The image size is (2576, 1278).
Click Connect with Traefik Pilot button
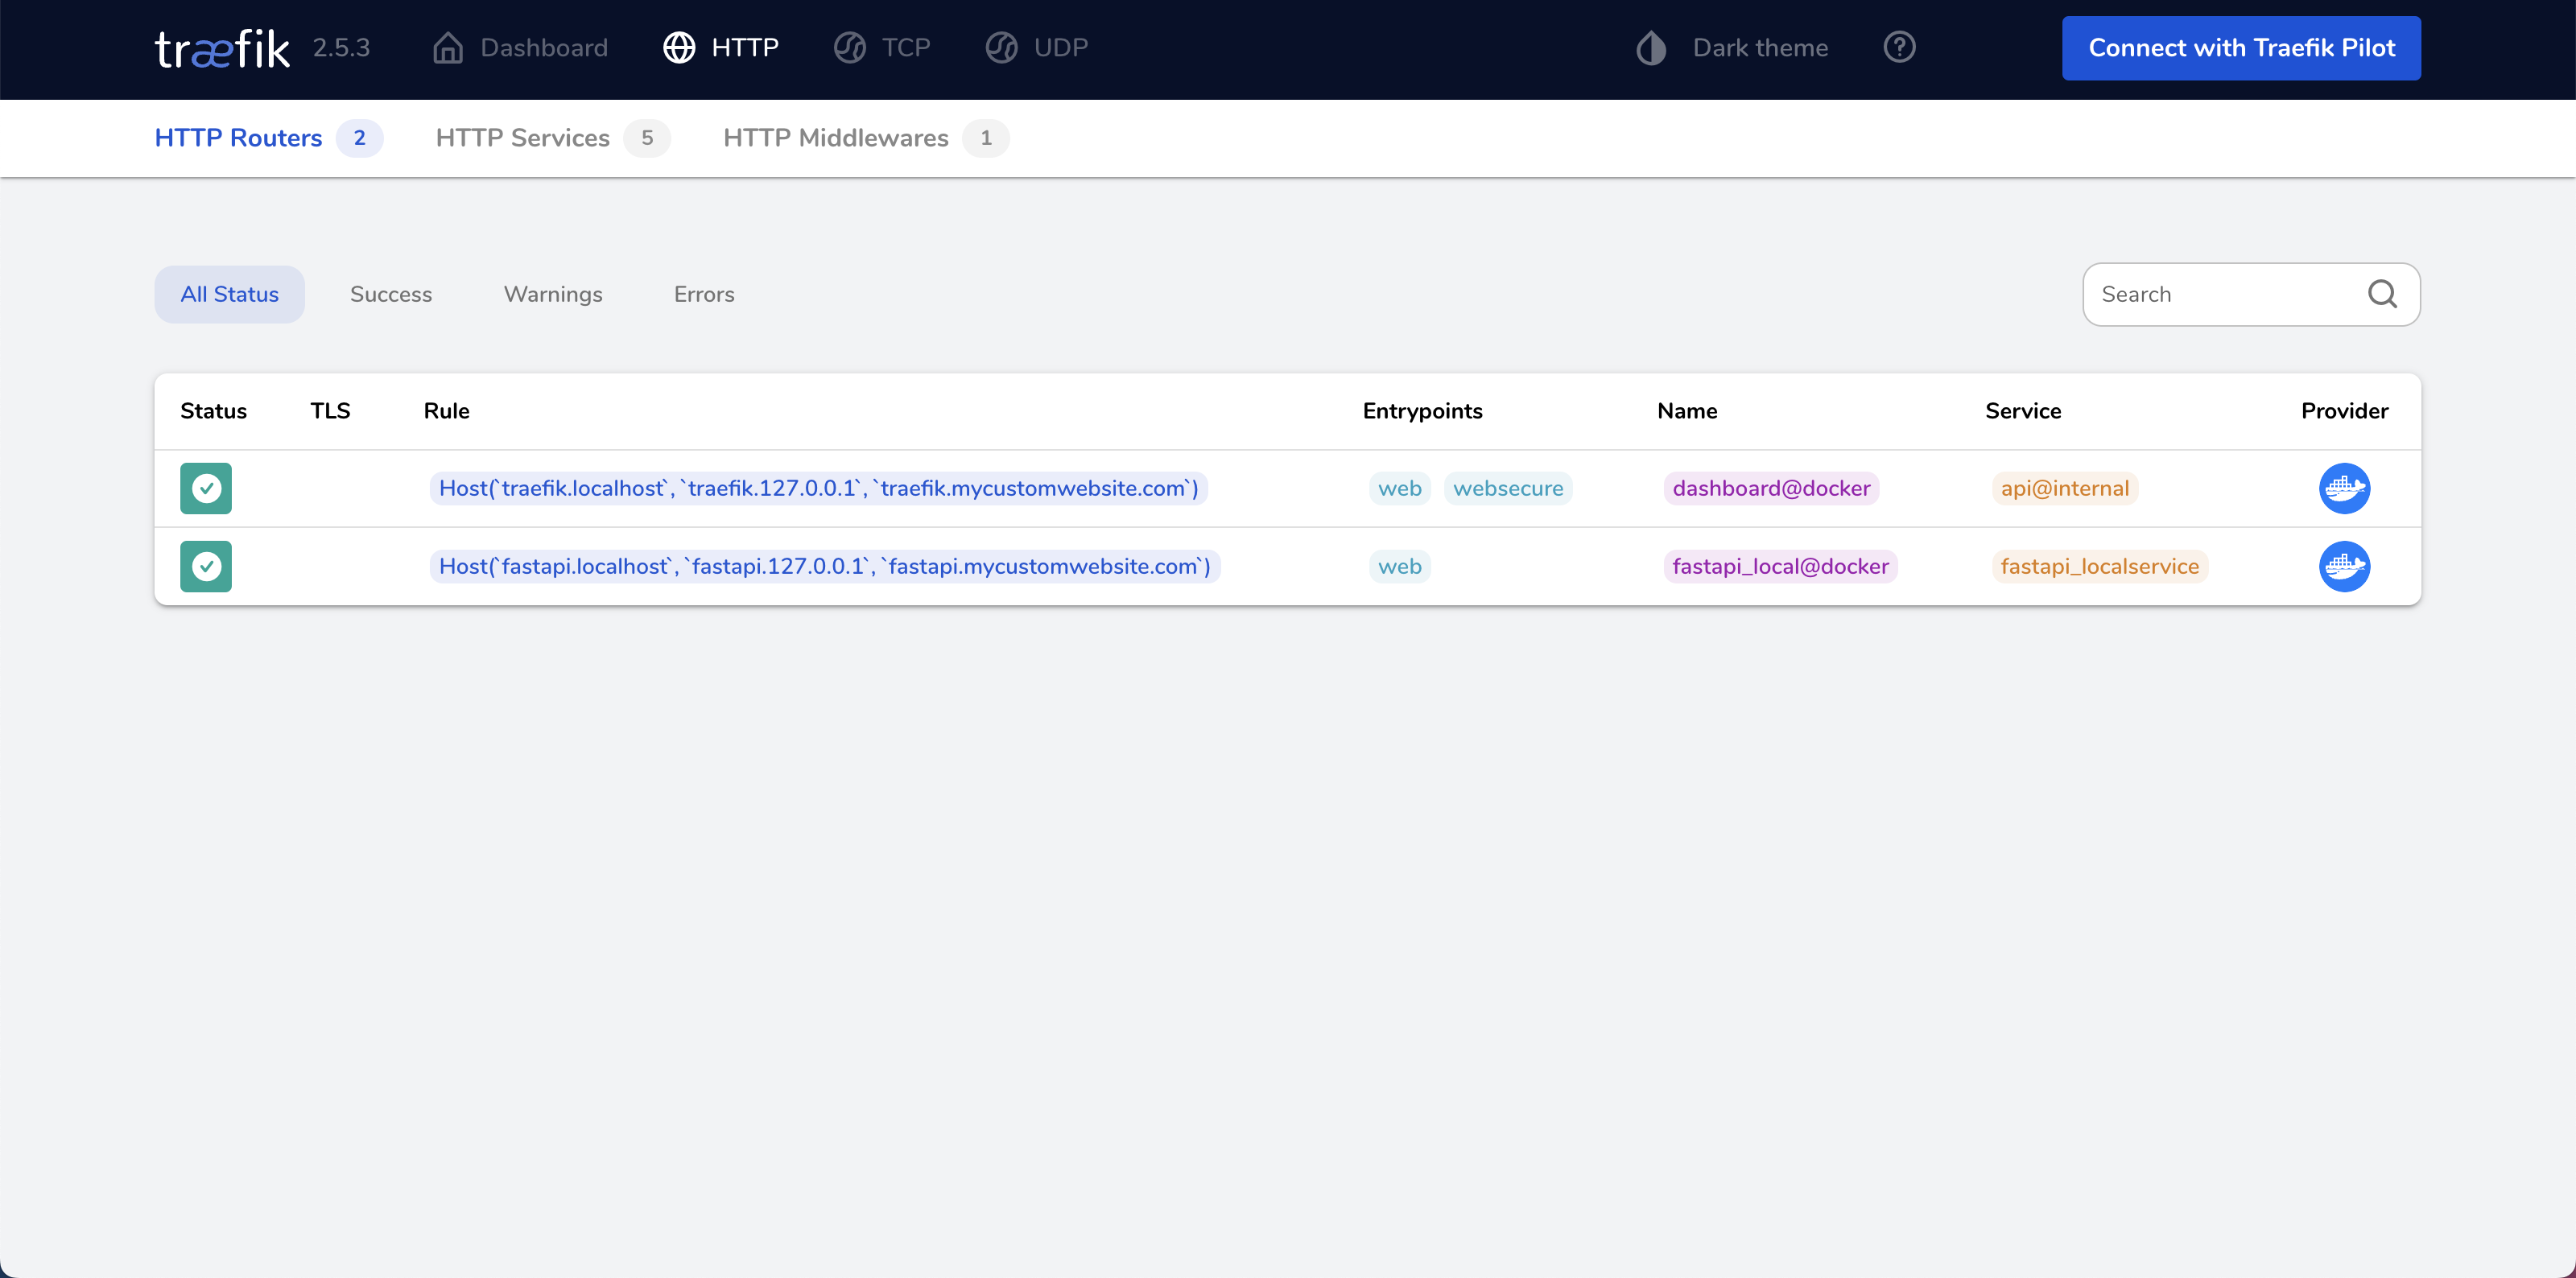(2241, 48)
